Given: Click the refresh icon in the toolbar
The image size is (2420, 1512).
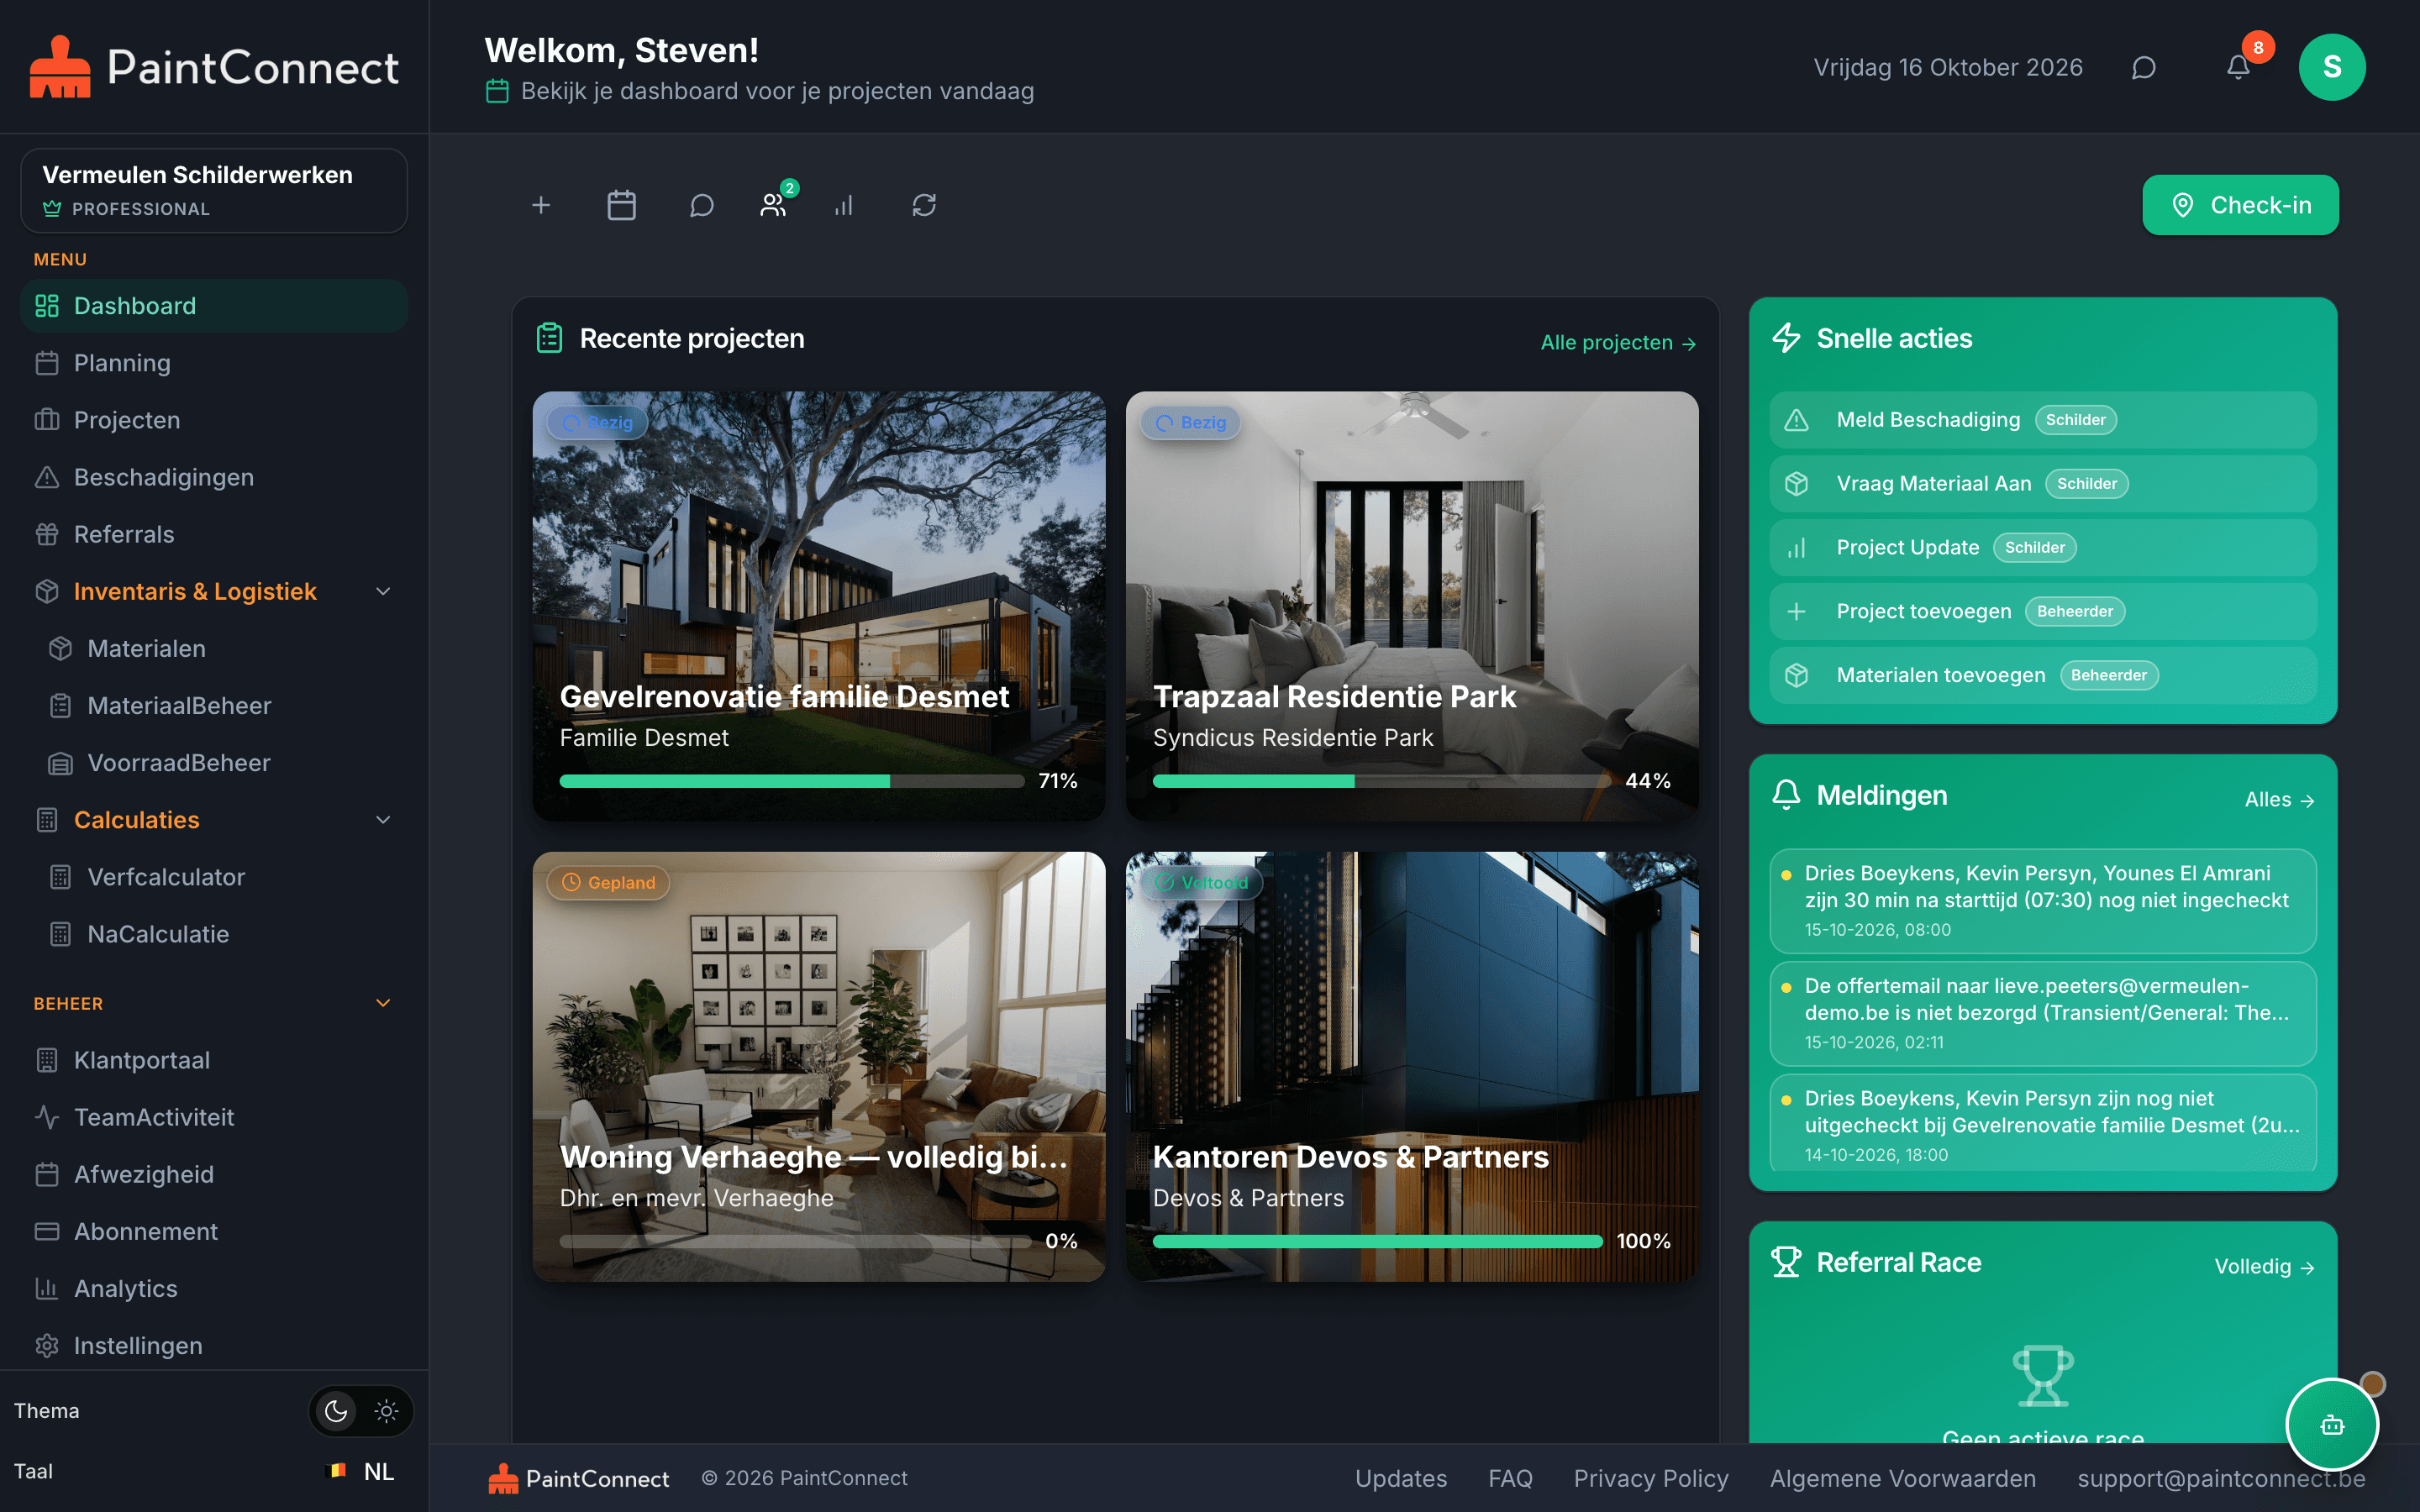Looking at the screenshot, I should (924, 205).
